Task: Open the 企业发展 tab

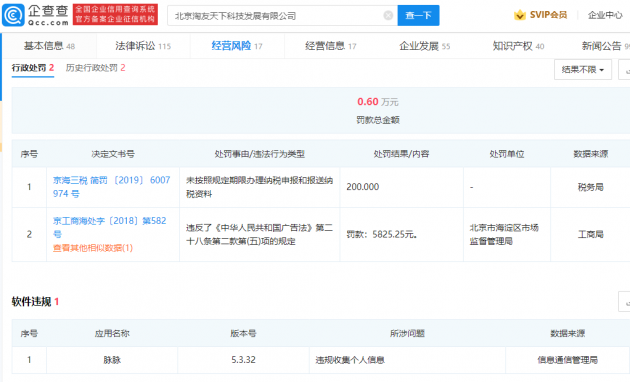Action: [424, 46]
